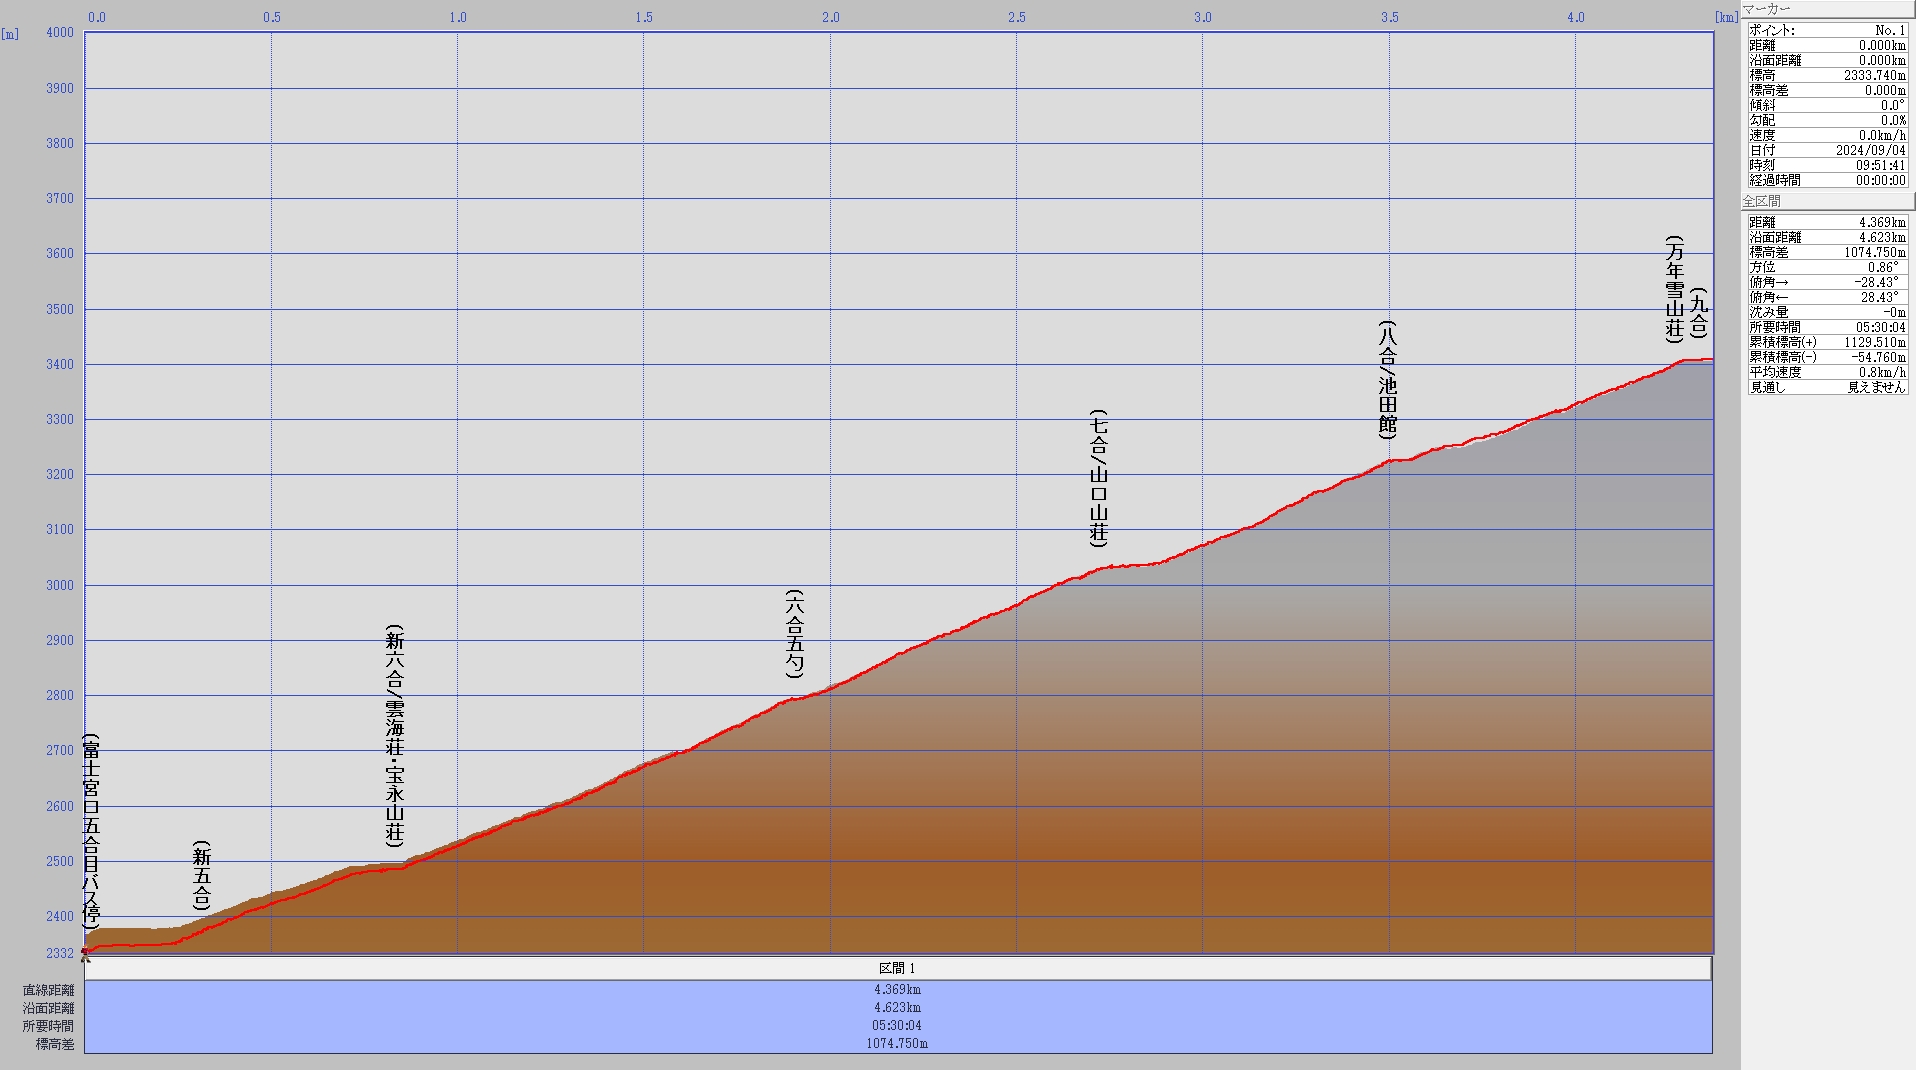Click the 九合 waypoint label
Image resolution: width=1916 pixels, height=1070 pixels.
1698,312
